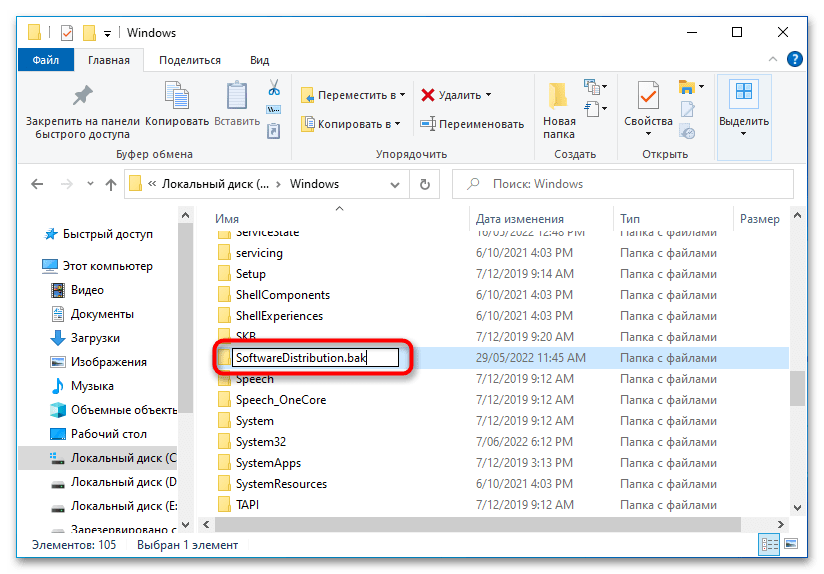Expand the address bar history dropdown
This screenshot has height=574, width=824.
click(x=395, y=184)
